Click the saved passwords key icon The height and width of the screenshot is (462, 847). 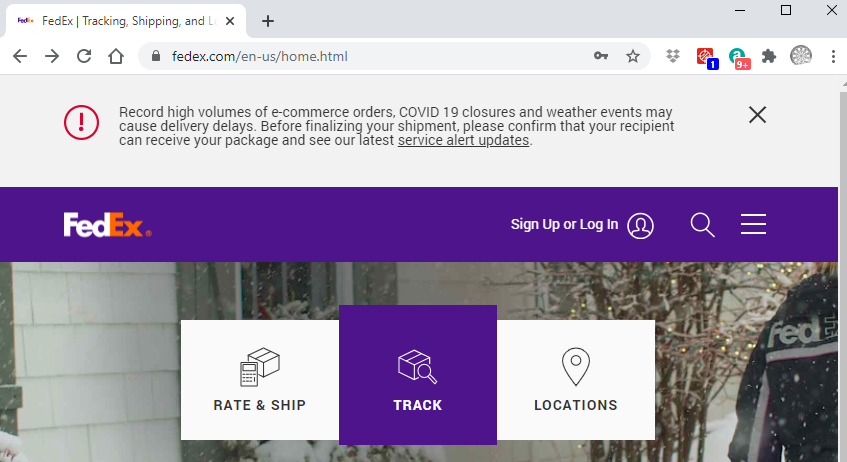tap(601, 57)
